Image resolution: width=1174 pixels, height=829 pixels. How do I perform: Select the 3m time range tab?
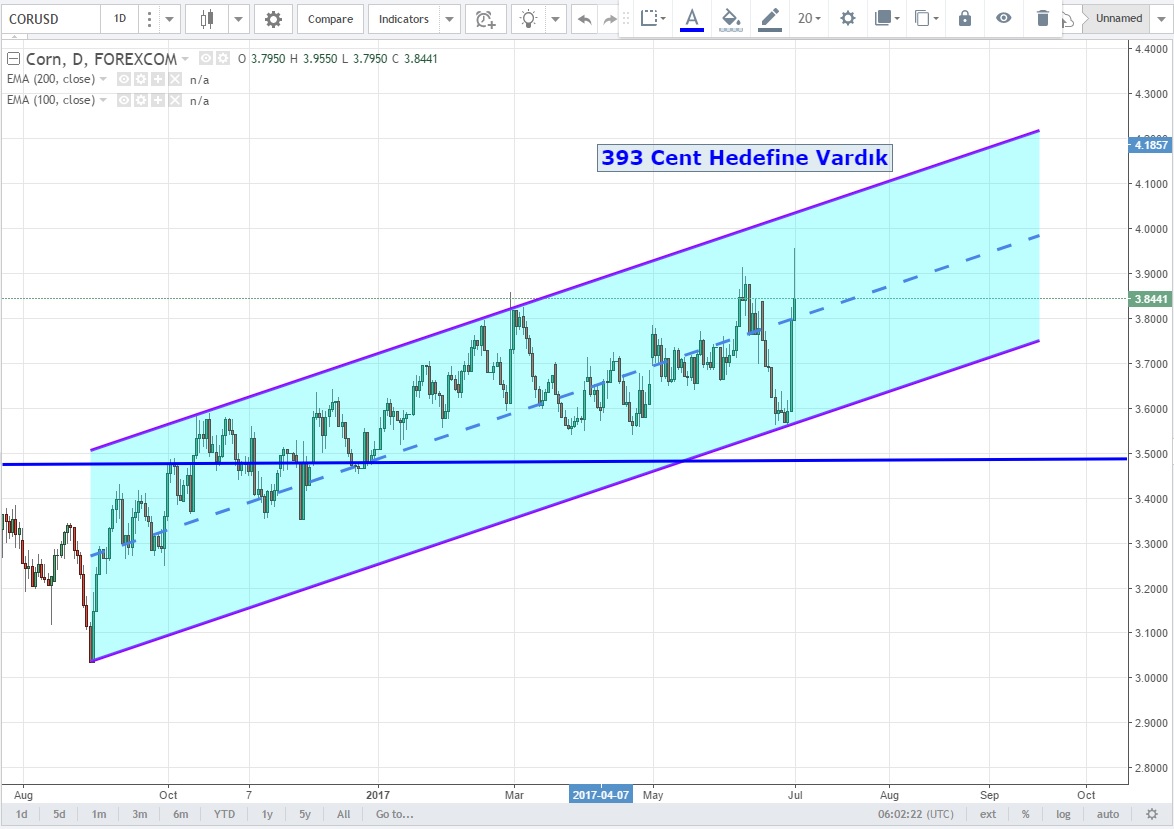coord(139,814)
